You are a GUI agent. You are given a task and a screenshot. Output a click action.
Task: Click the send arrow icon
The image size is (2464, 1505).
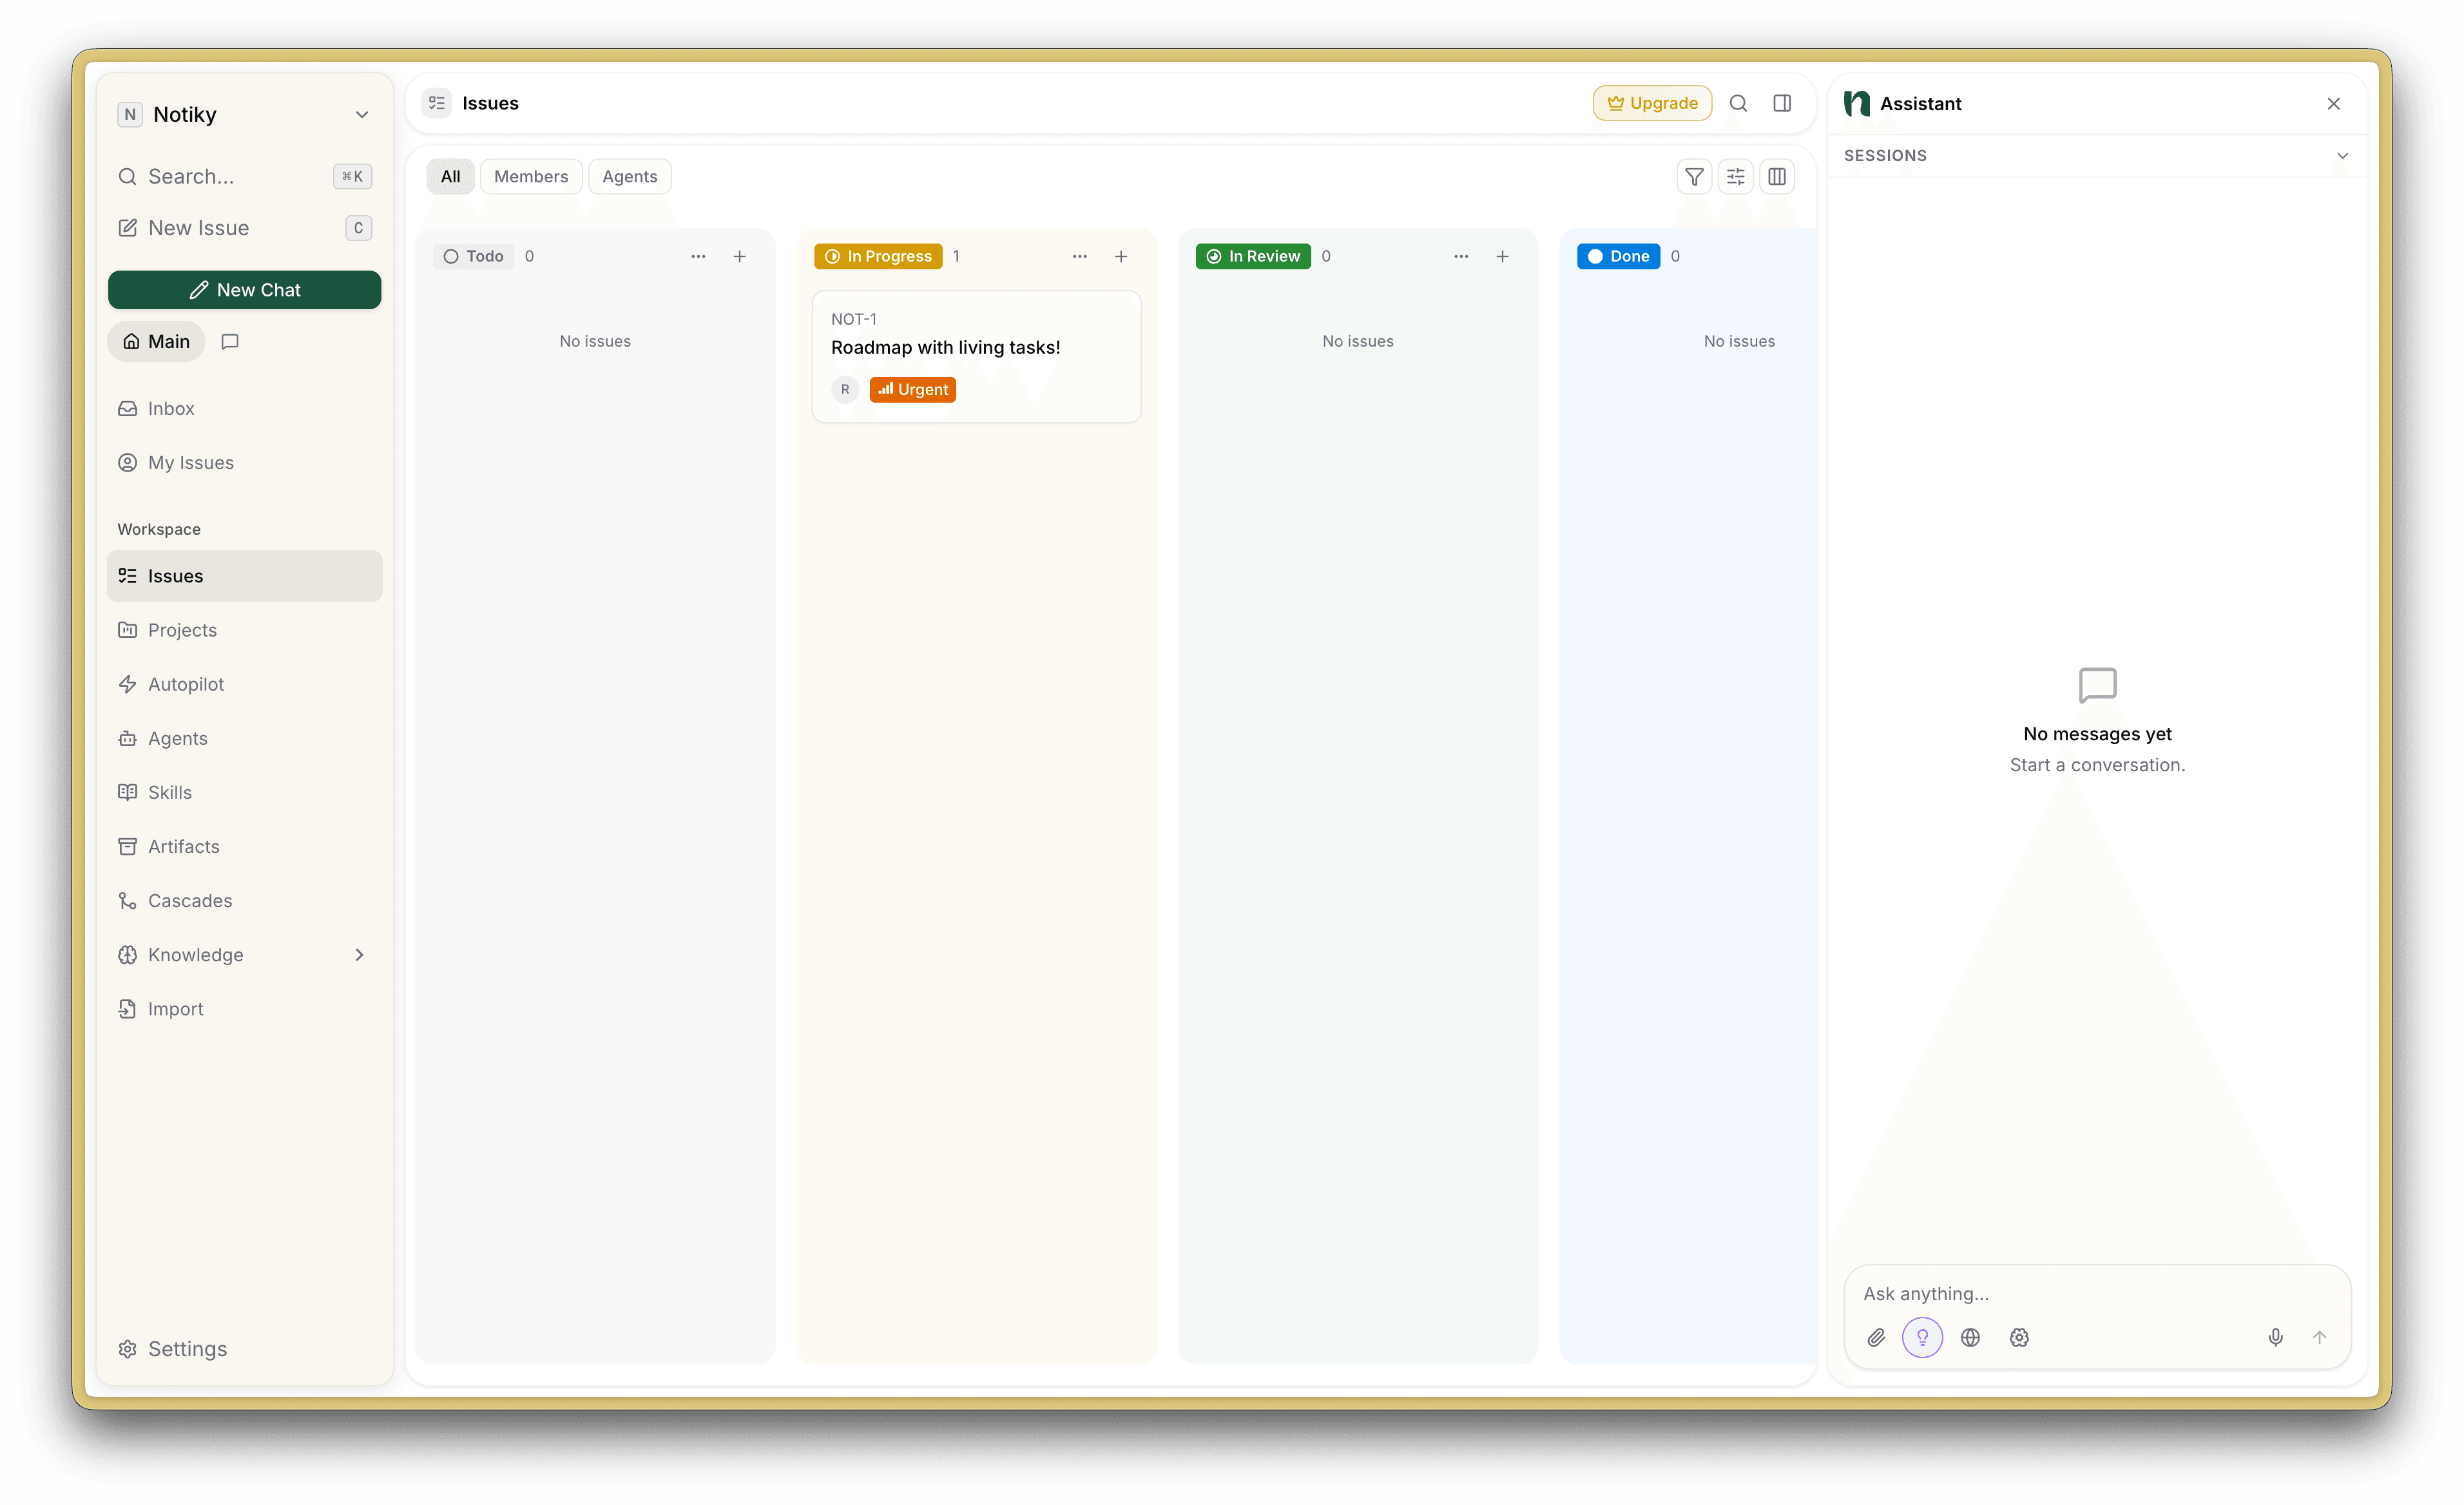tap(2319, 1337)
